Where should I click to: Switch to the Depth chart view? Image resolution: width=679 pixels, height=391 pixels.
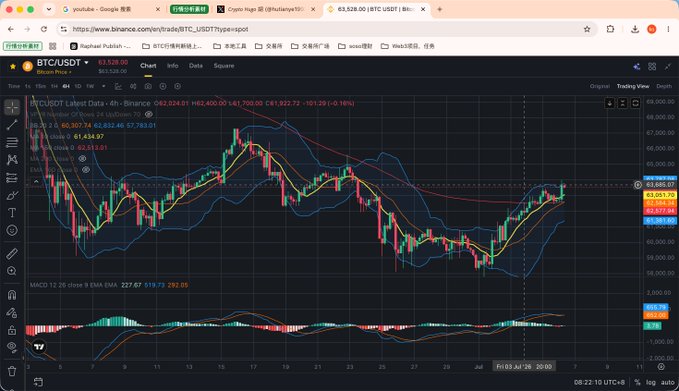[664, 86]
